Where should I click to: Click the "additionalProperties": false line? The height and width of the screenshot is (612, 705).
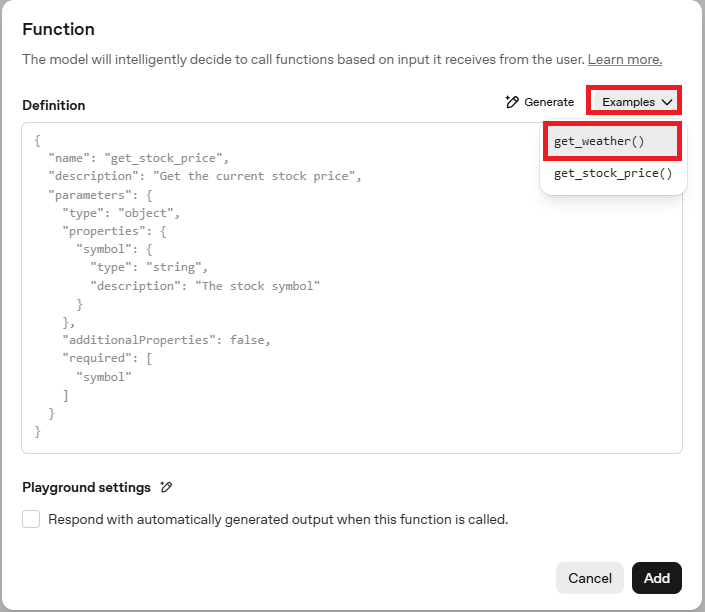point(166,340)
